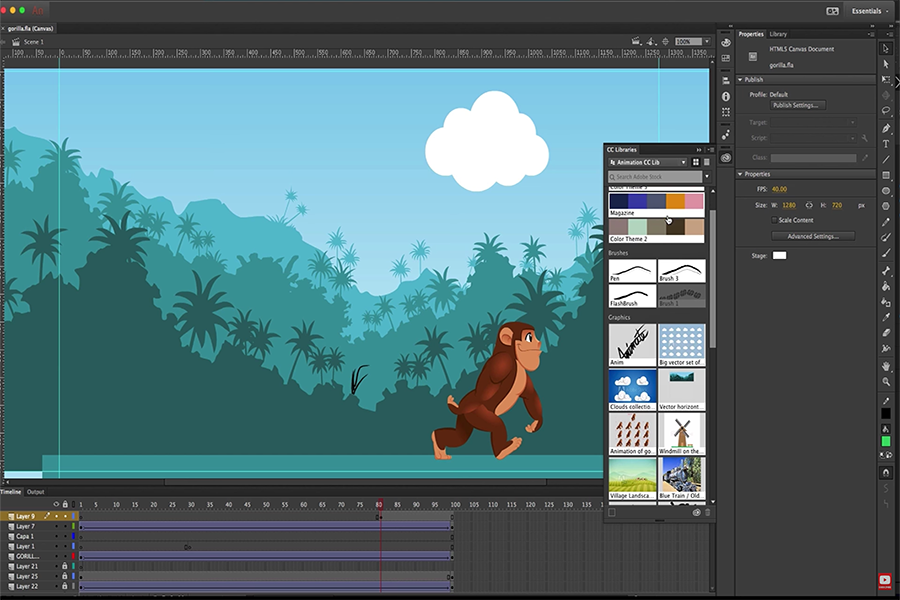The image size is (900, 600).
Task: Select the Subselection arrow tool
Action: pos(886,63)
